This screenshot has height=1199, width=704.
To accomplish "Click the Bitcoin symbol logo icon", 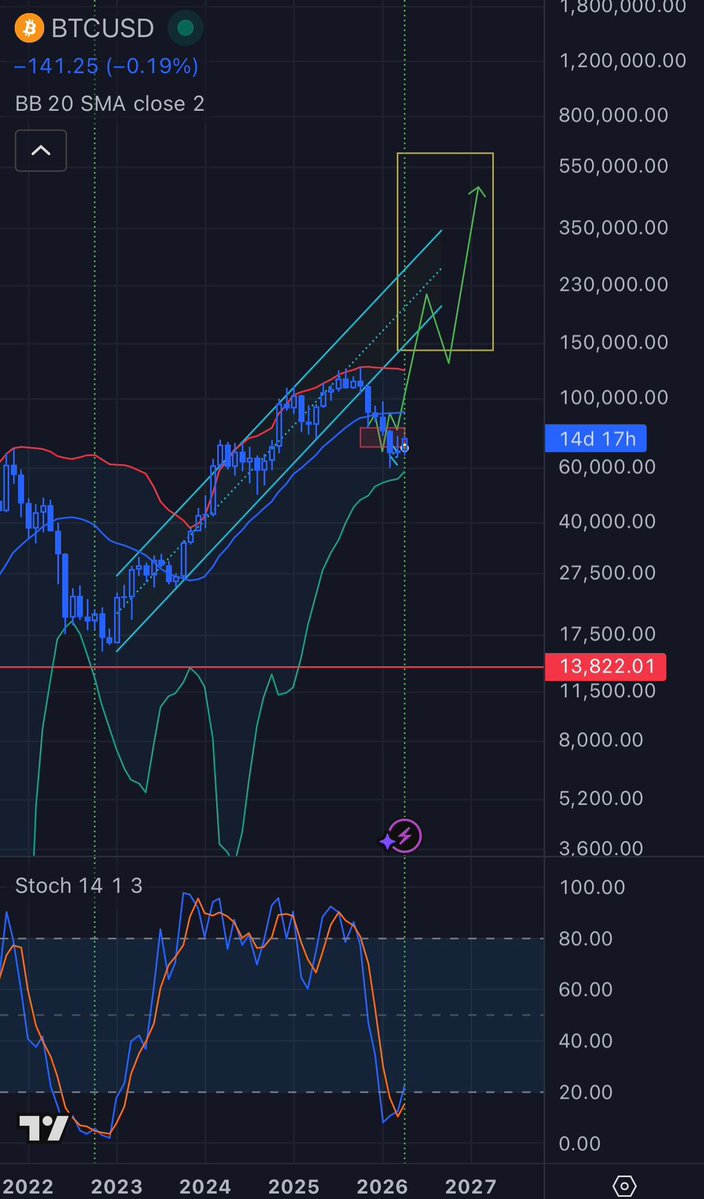I will (x=29, y=29).
